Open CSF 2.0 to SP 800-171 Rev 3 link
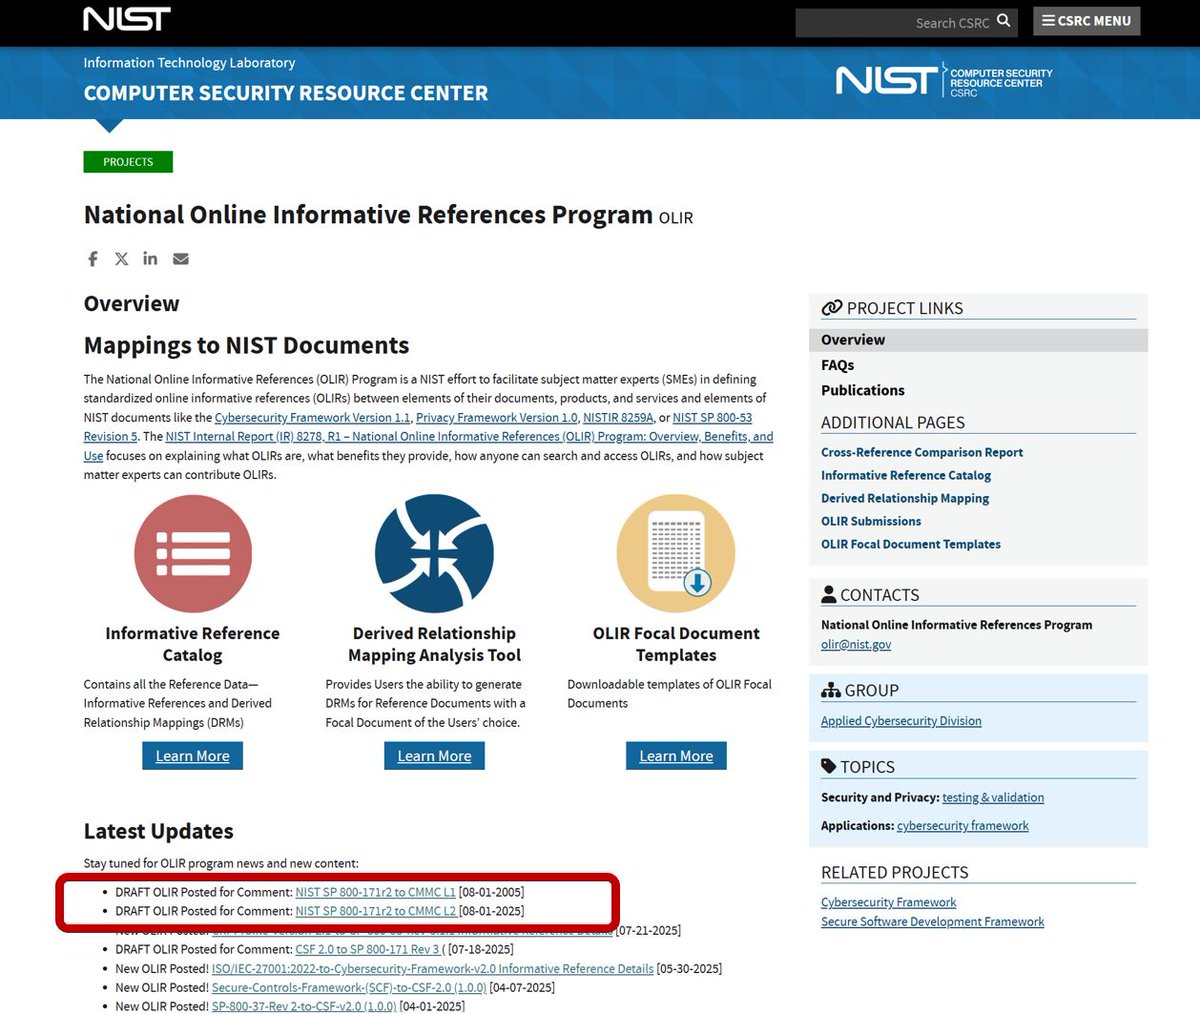The width and height of the screenshot is (1200, 1014). (x=367, y=949)
